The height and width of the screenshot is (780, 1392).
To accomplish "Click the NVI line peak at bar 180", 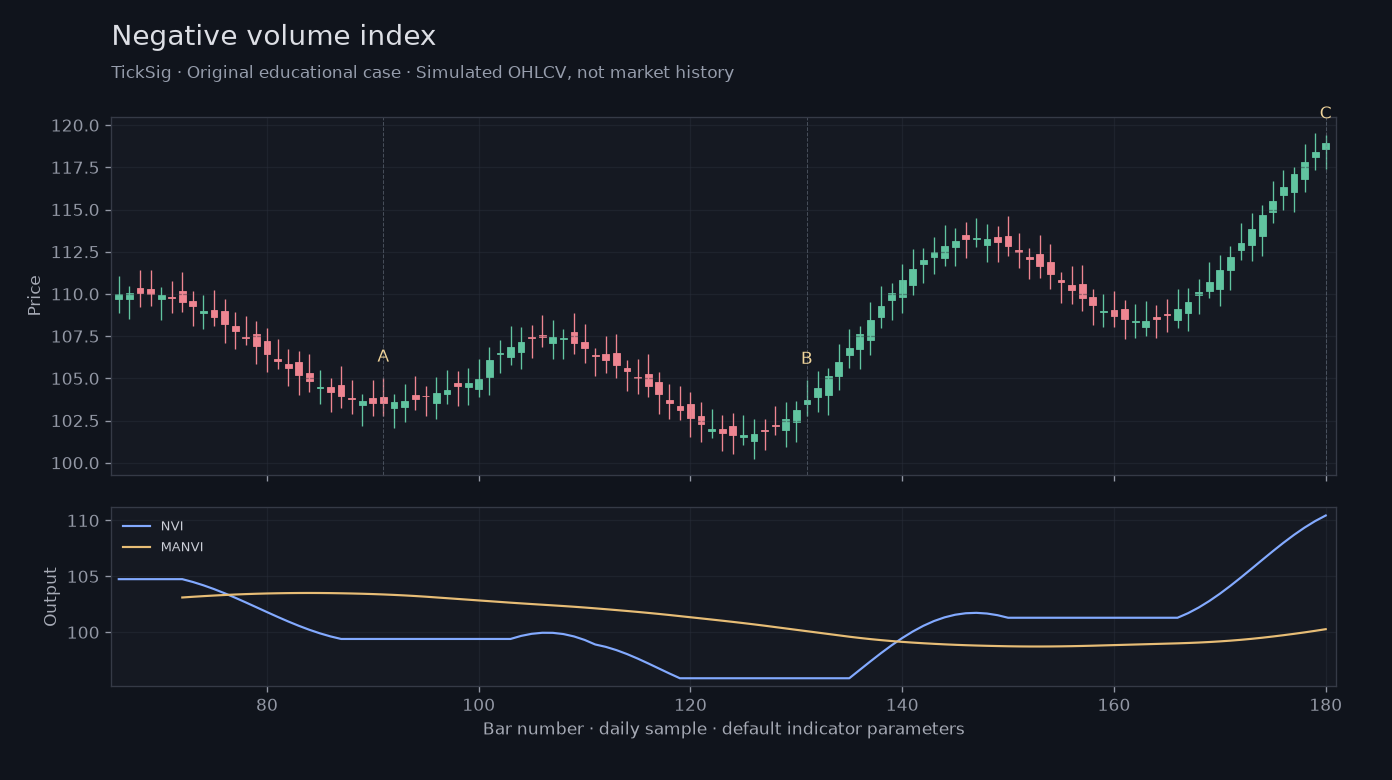I will [x=1326, y=515].
